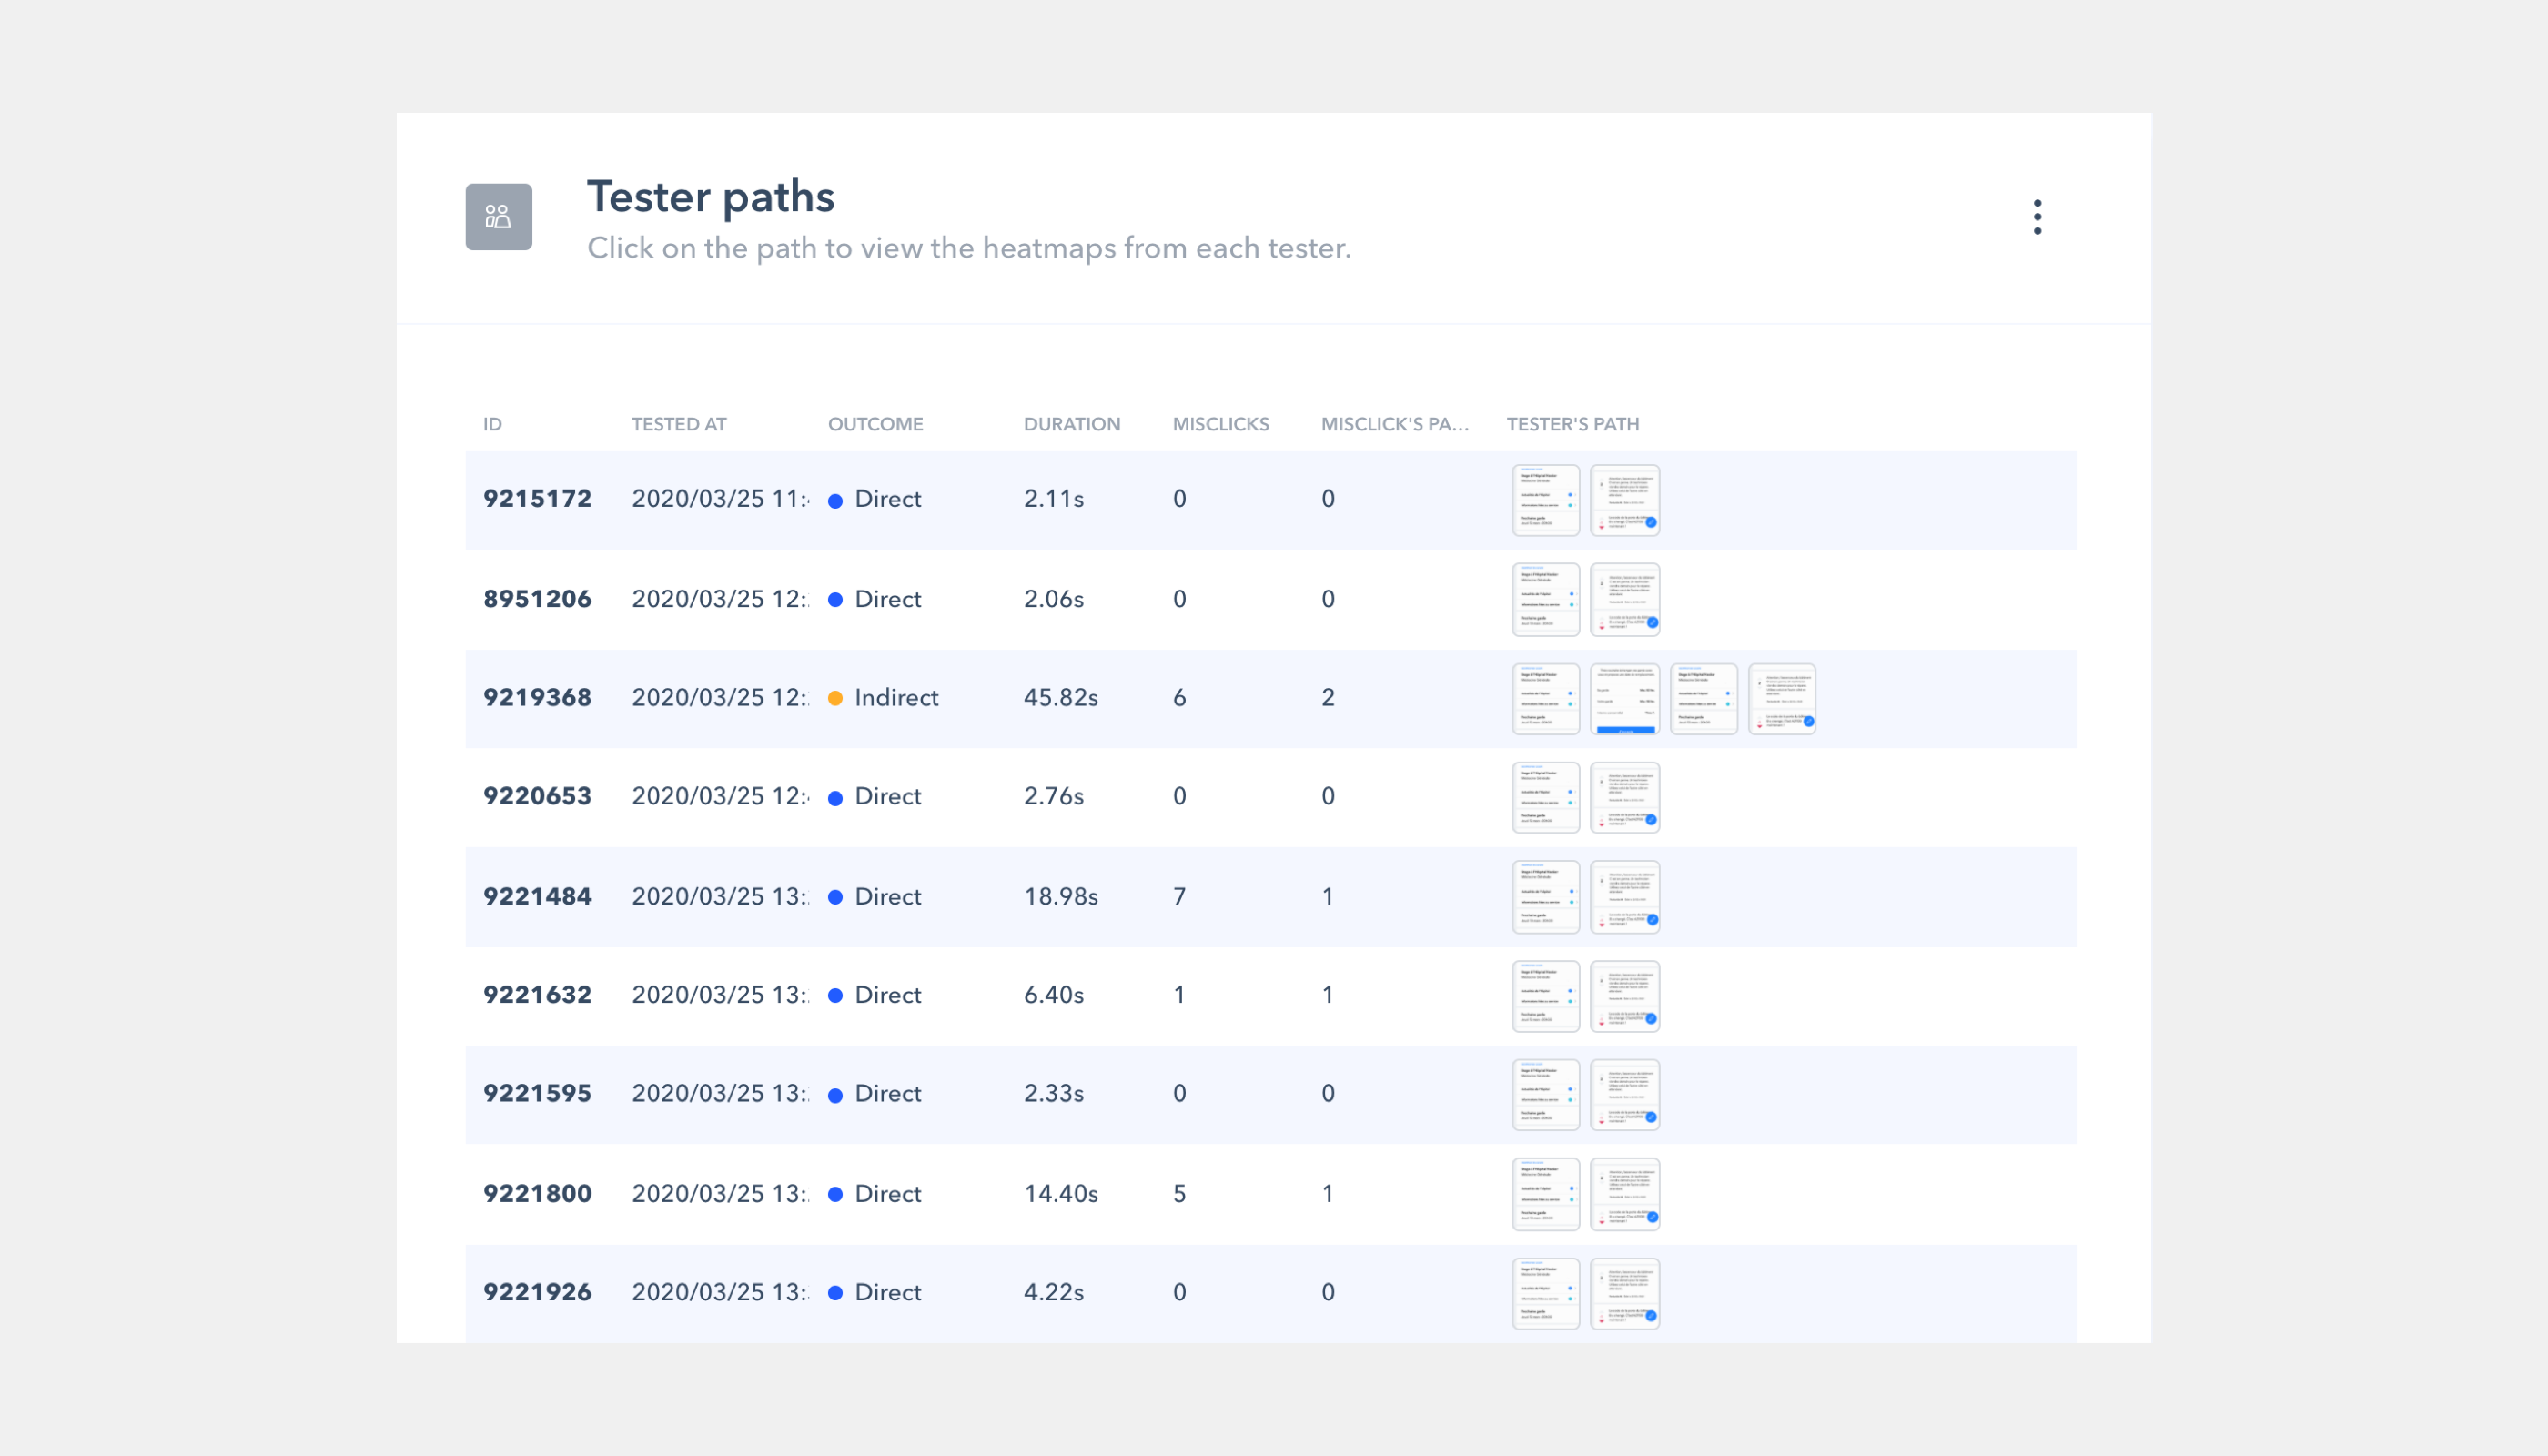Click the ID column header
2548x1456 pixels.
click(x=492, y=424)
